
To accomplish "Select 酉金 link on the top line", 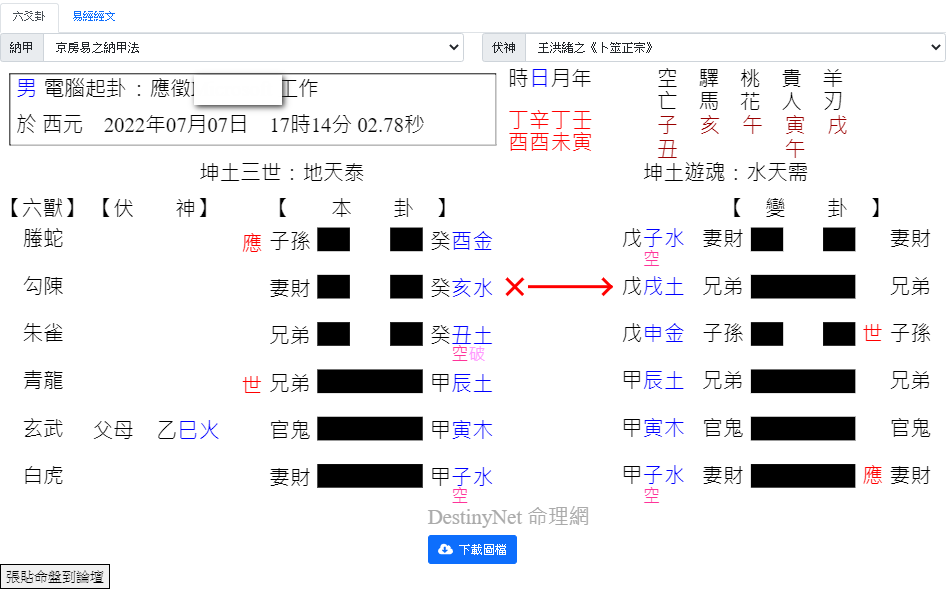I will pyautogui.click(x=472, y=240).
